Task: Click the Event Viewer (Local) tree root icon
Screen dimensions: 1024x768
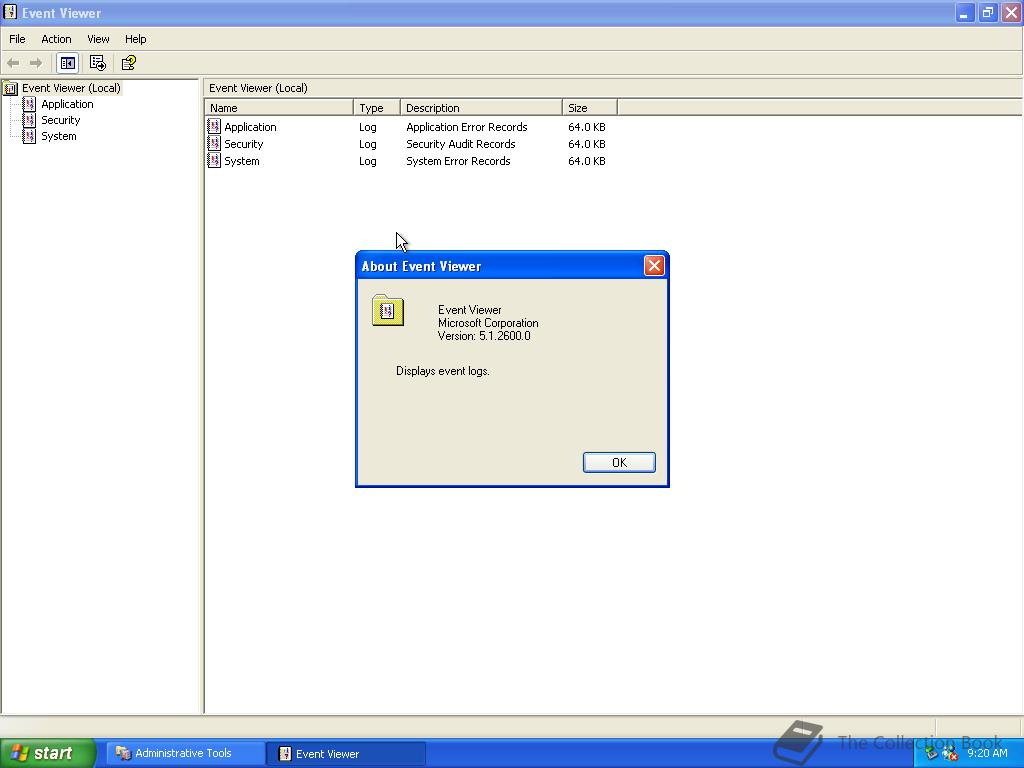Action: point(10,88)
